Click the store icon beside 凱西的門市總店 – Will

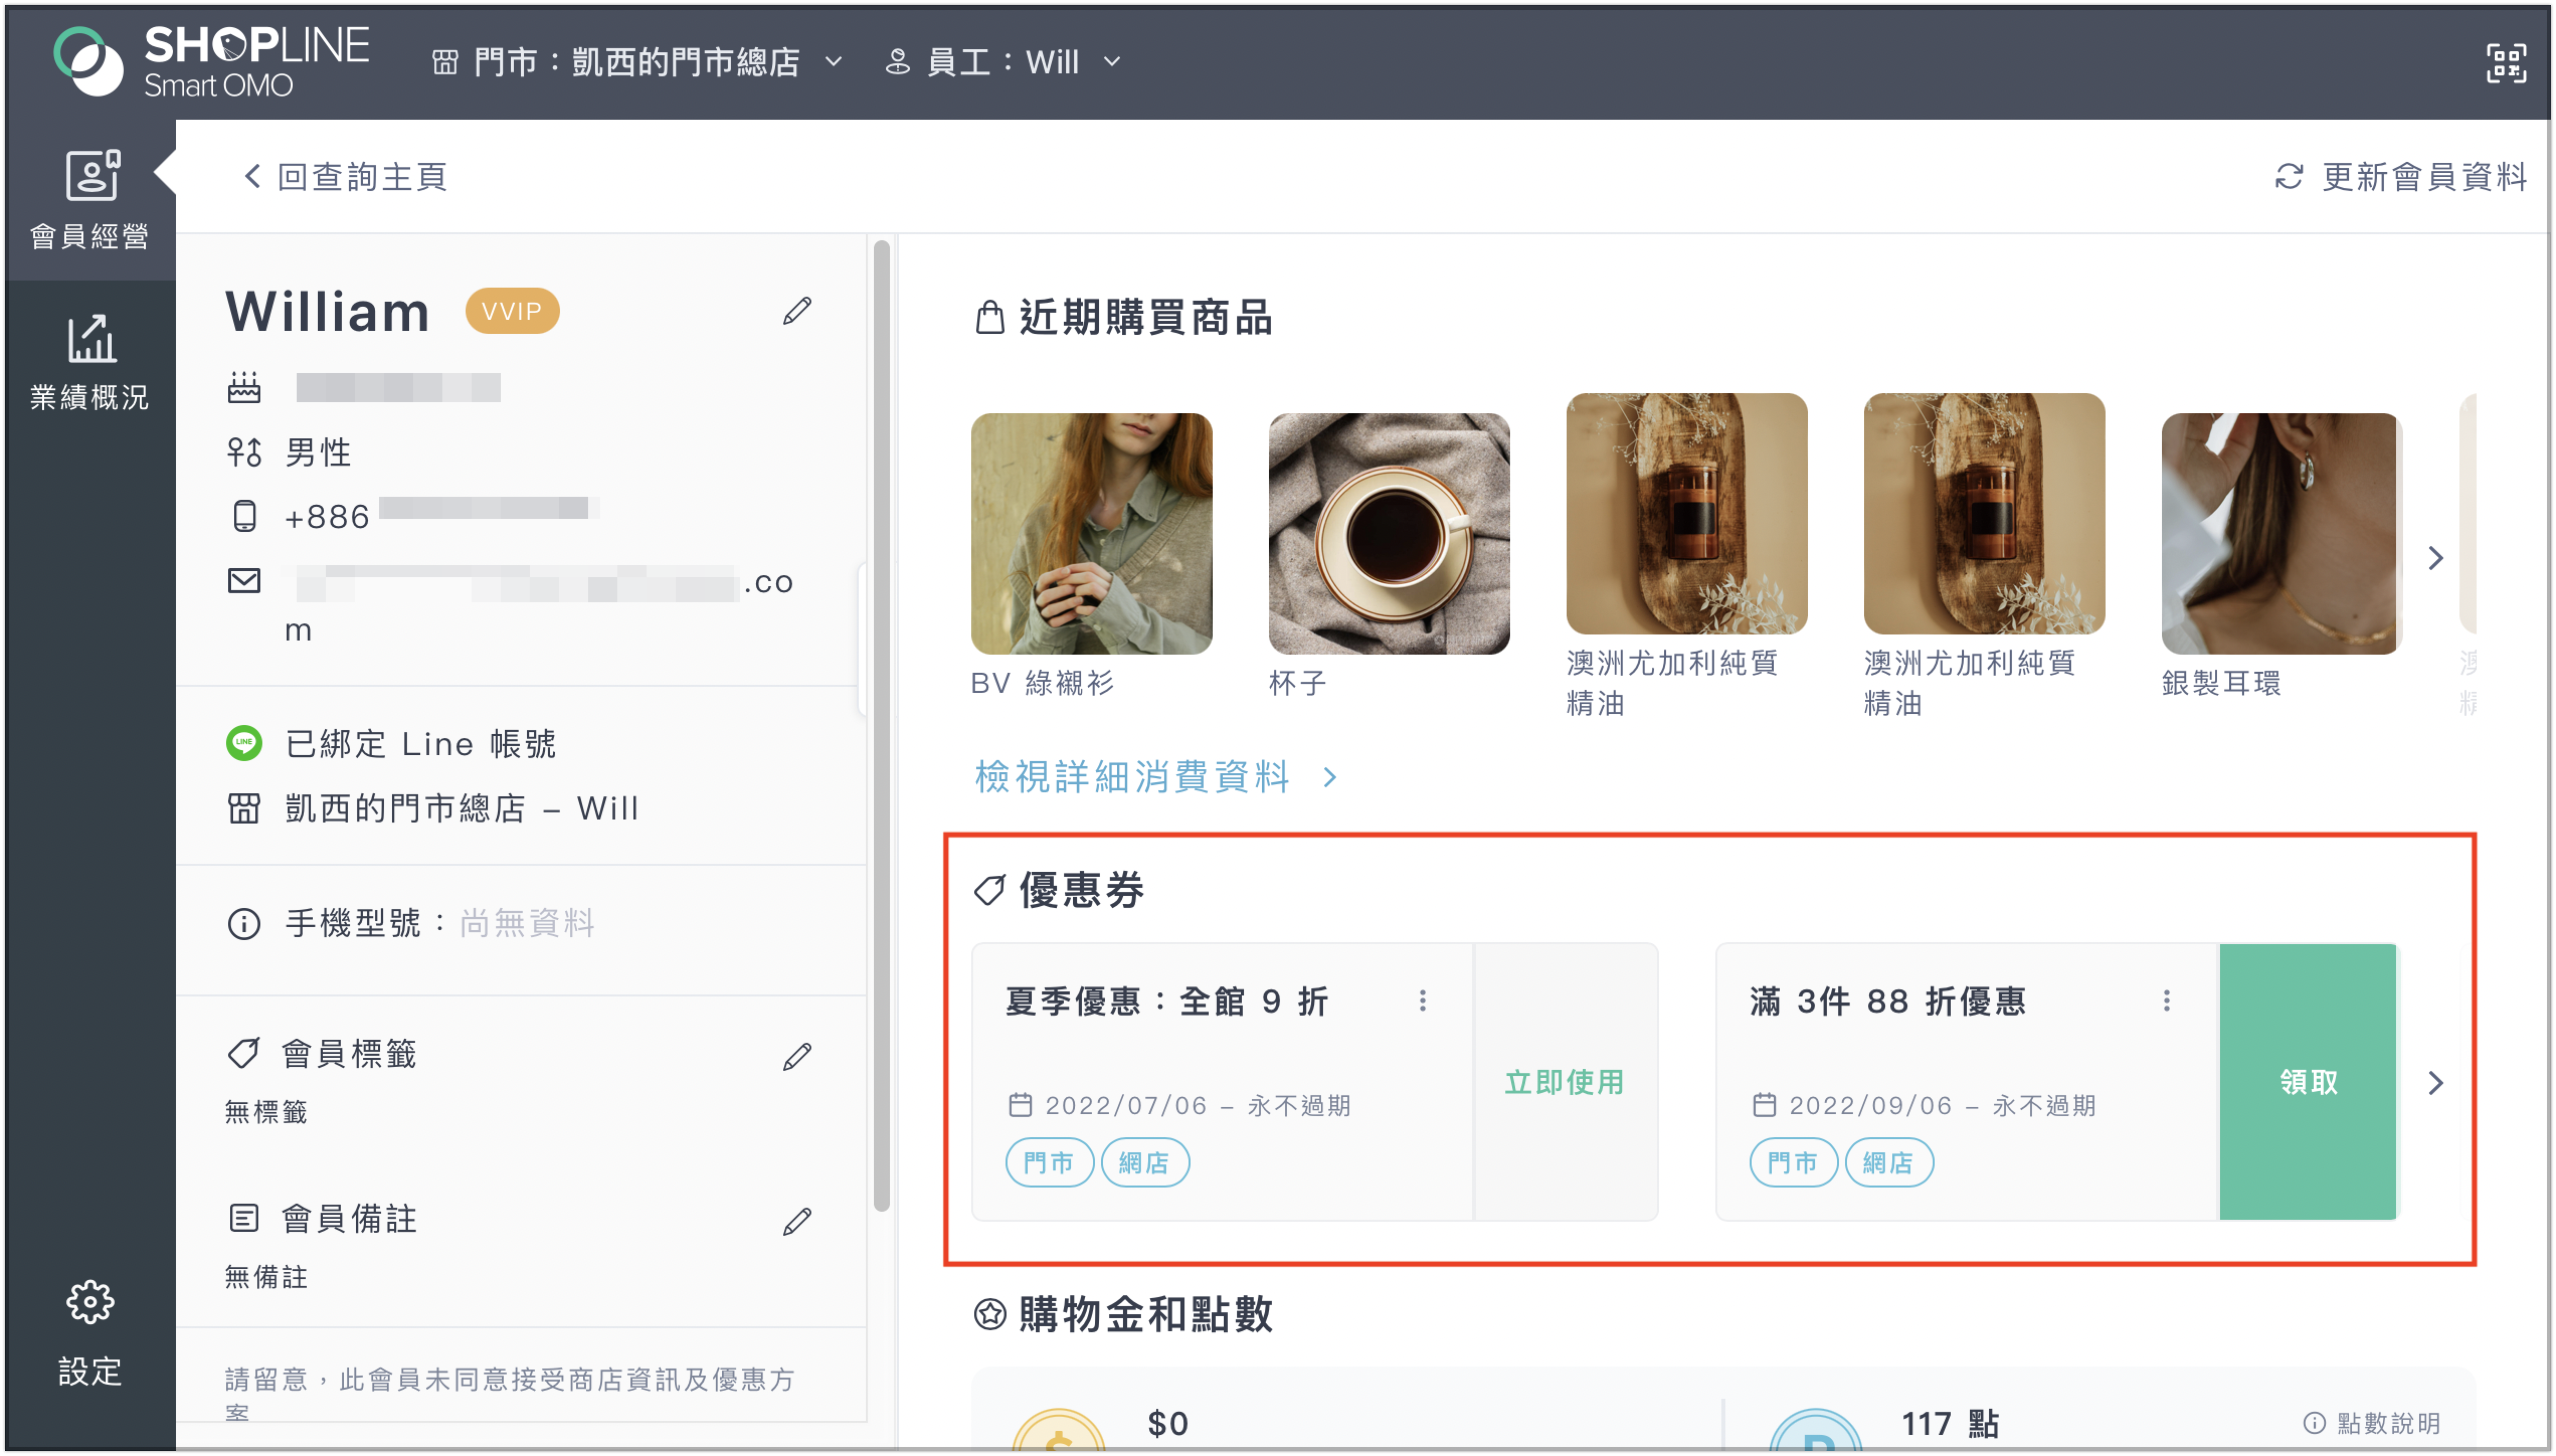point(244,808)
